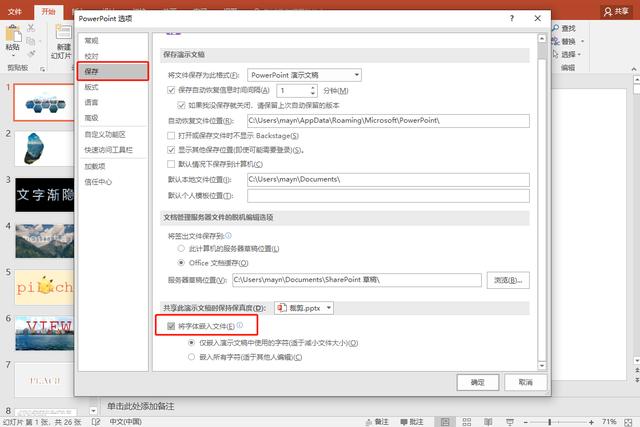Click the 默认个人模板位置 empty field
Image resolution: width=640 pixels, height=427 pixels.
(388, 196)
